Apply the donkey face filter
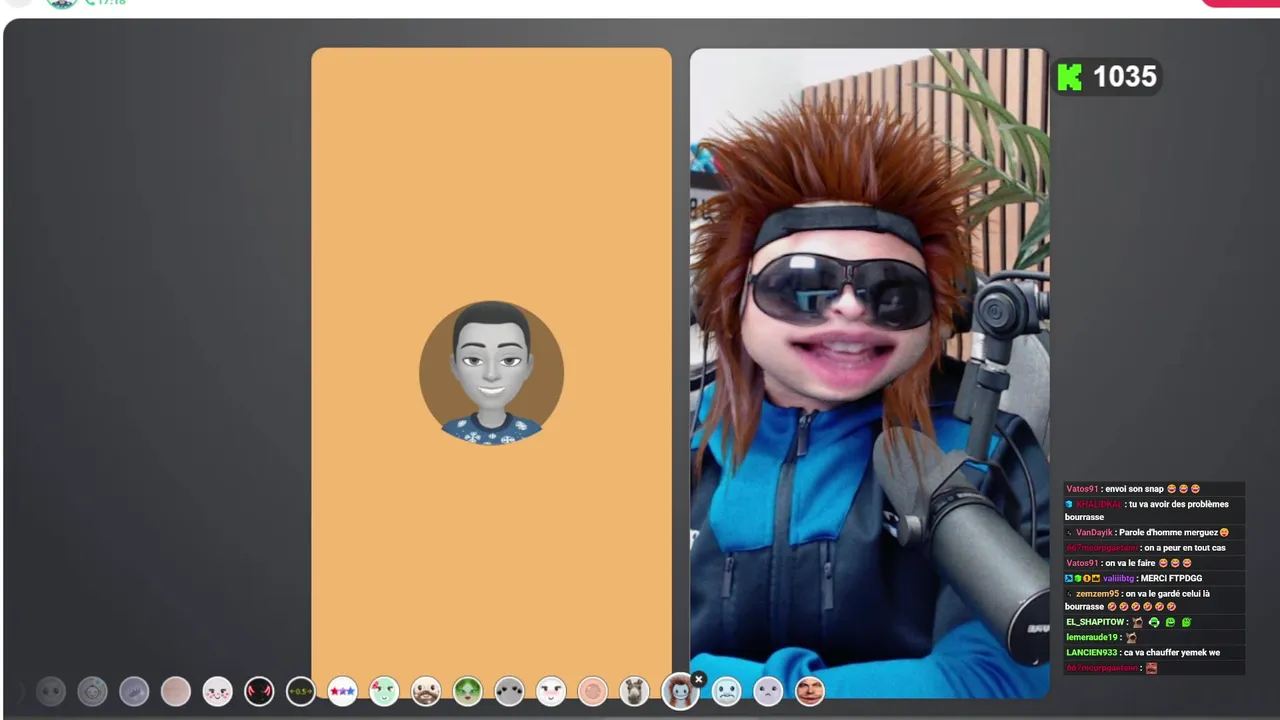 (x=634, y=691)
